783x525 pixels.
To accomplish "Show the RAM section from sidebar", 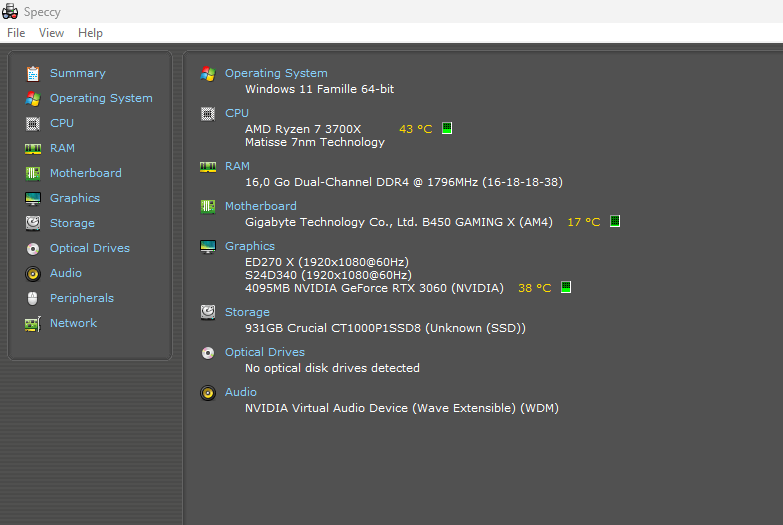I will click(x=62, y=148).
